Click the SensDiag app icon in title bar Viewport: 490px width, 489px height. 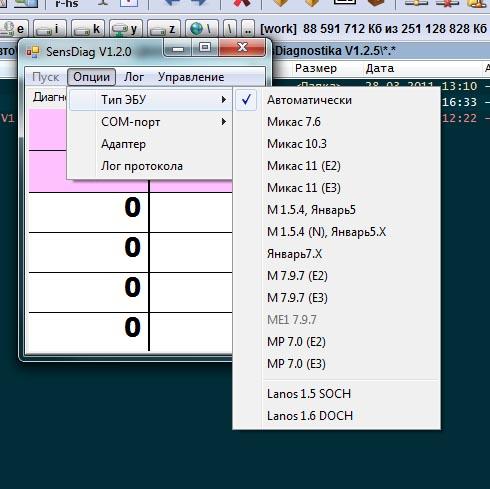pos(33,52)
